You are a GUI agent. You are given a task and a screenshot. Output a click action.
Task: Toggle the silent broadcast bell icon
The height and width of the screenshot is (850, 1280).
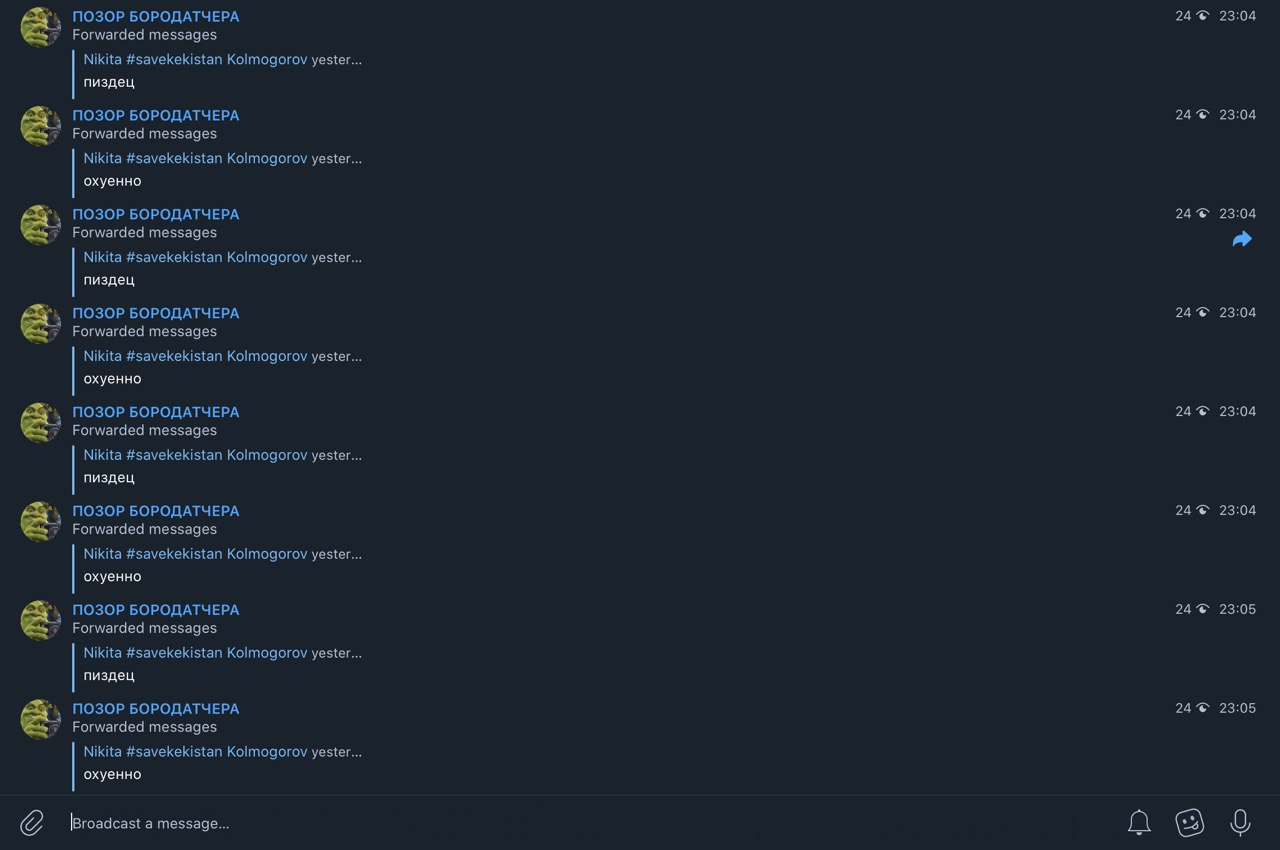(1139, 823)
